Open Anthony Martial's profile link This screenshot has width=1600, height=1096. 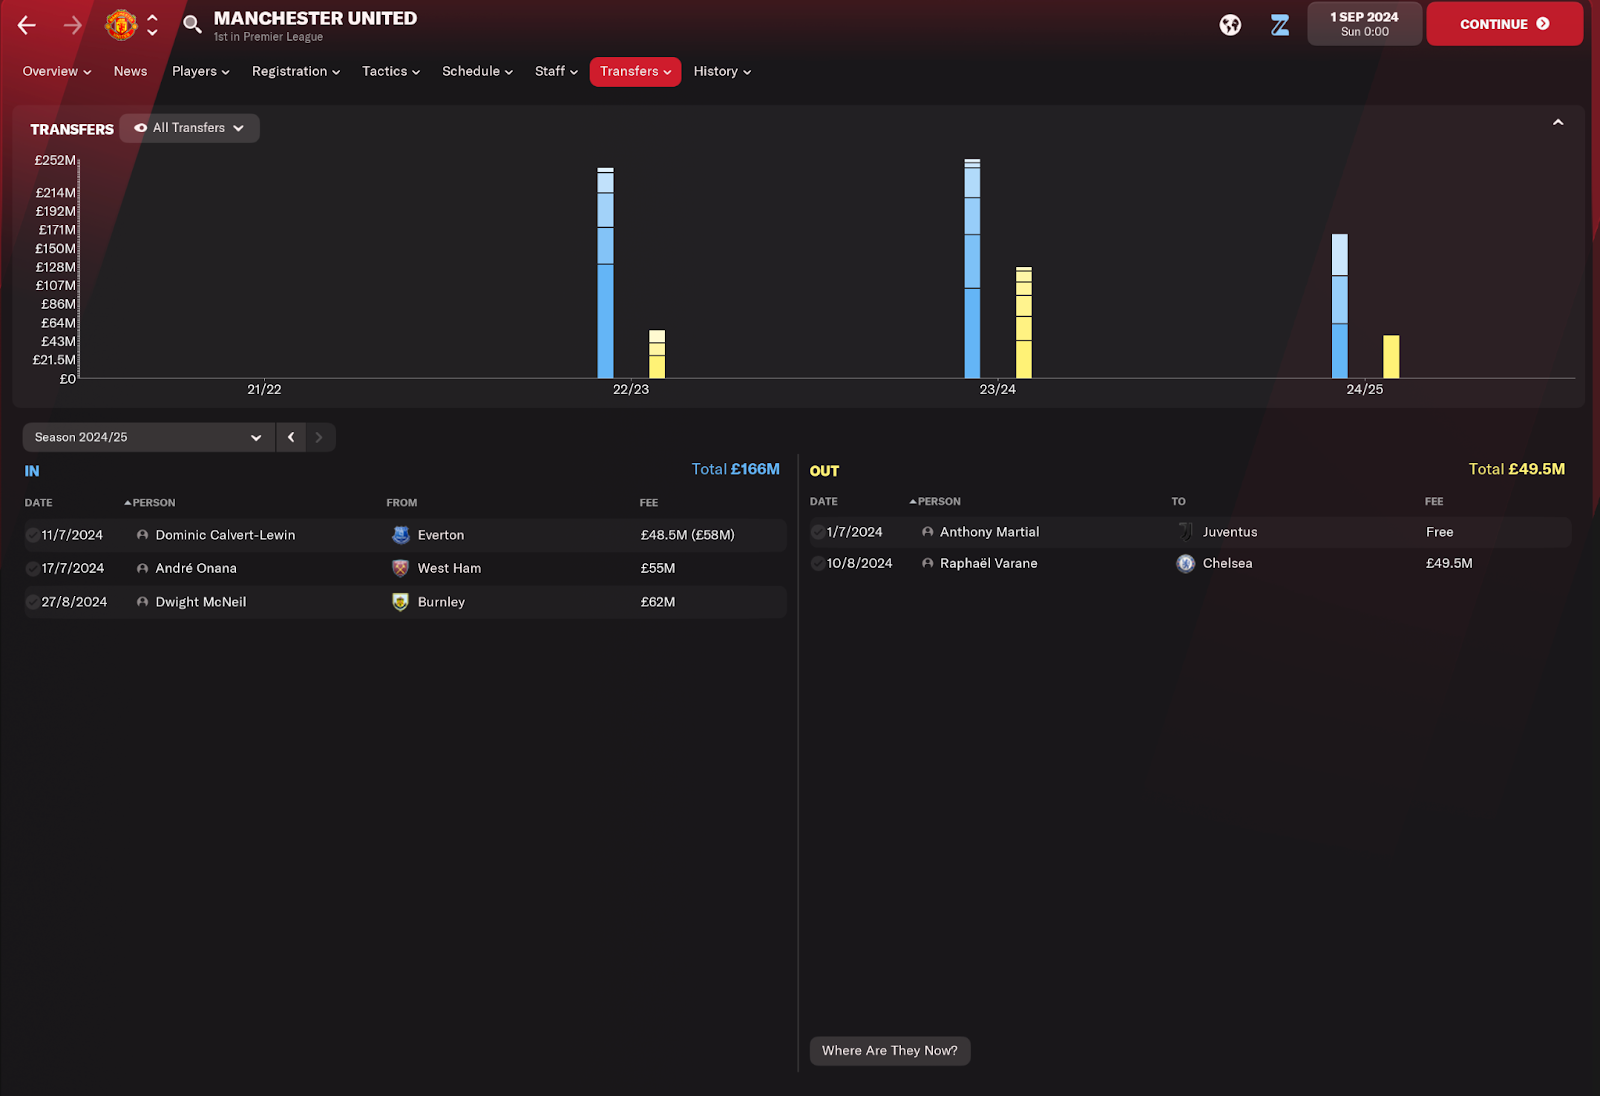click(x=989, y=532)
